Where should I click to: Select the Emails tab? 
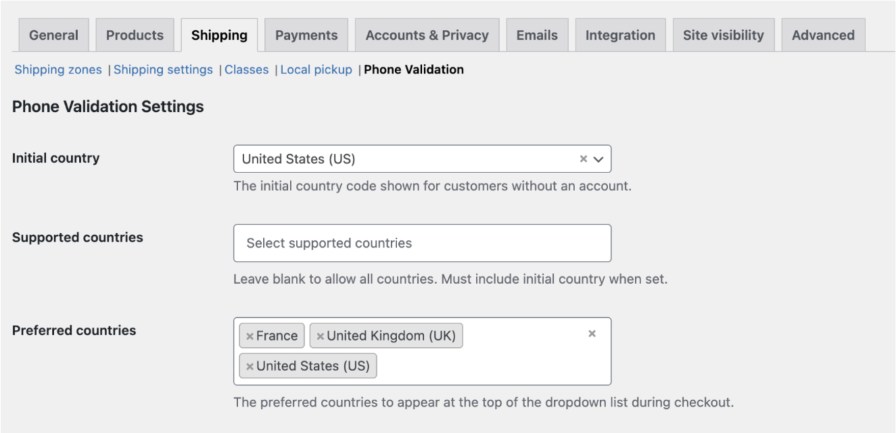[537, 35]
